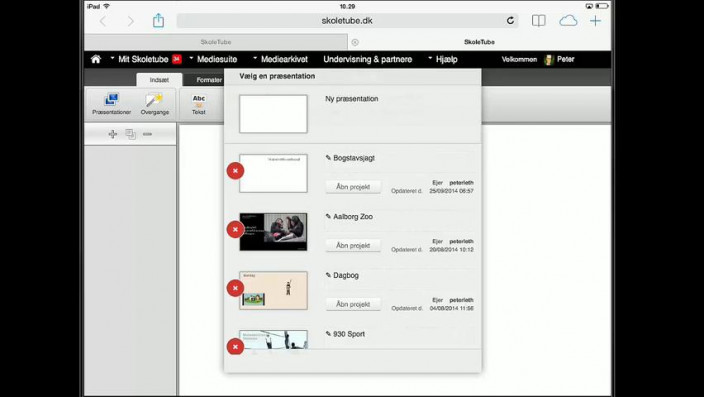Open Safari bookmarks book icon
This screenshot has height=397, width=704.
click(538, 21)
